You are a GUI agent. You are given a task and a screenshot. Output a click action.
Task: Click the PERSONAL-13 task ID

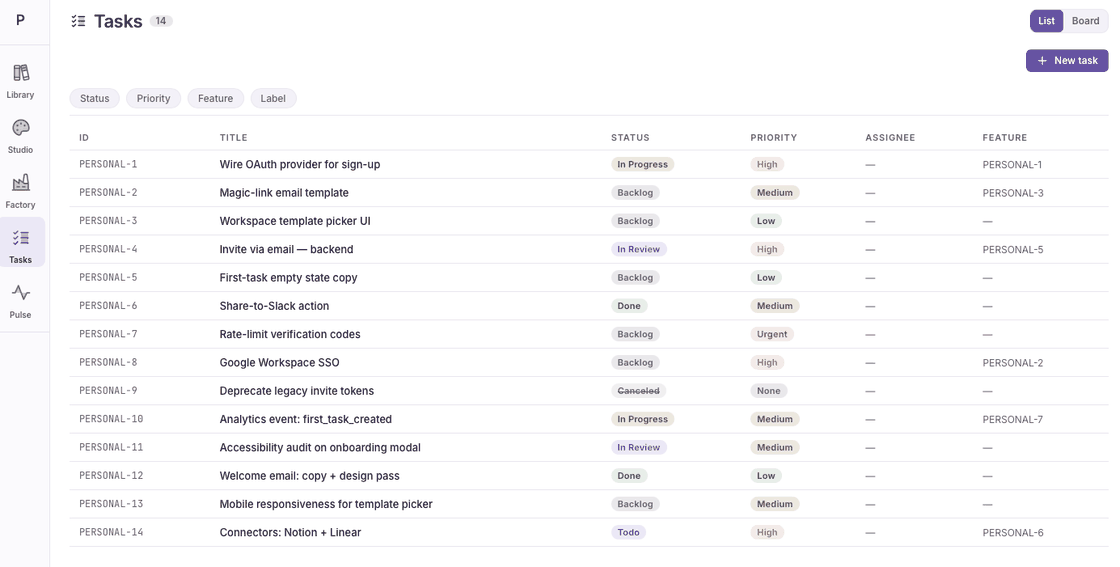pos(111,504)
